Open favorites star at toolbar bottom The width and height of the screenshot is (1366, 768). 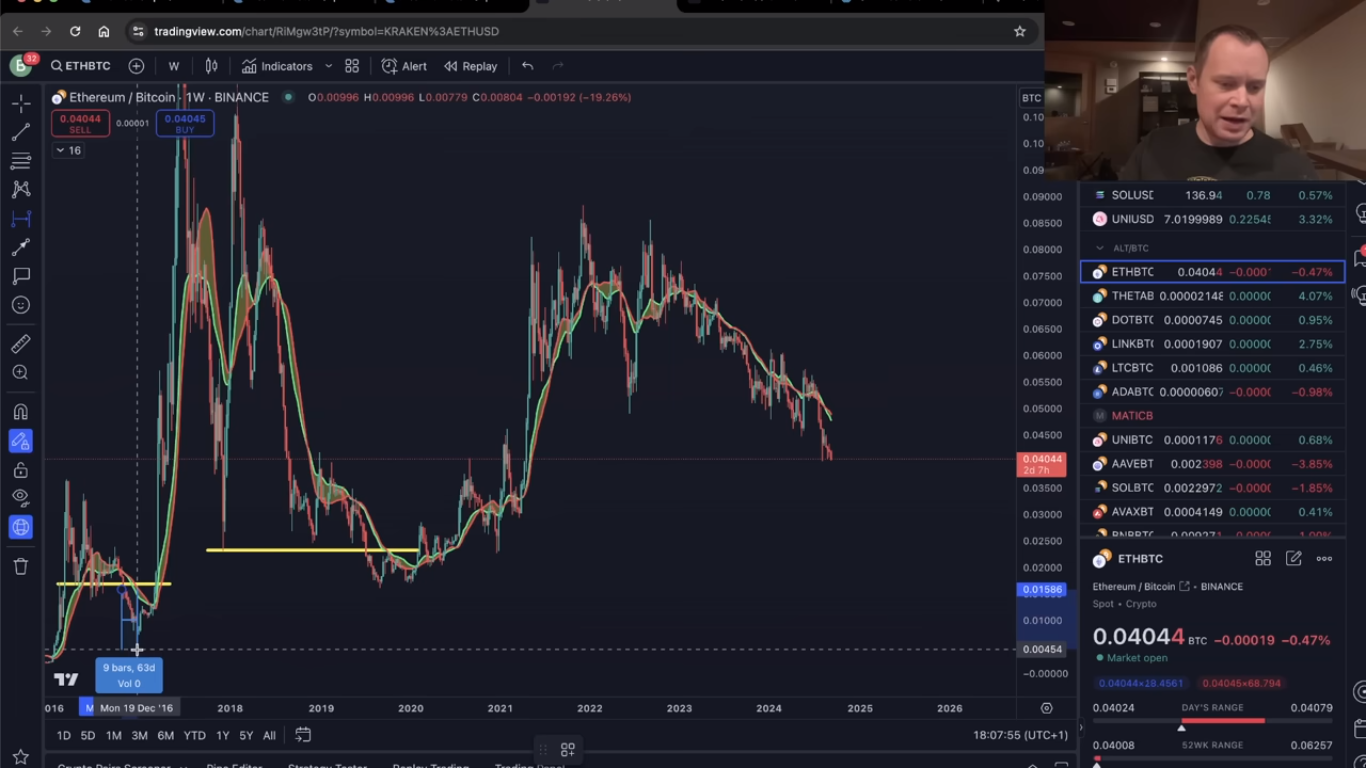point(21,757)
